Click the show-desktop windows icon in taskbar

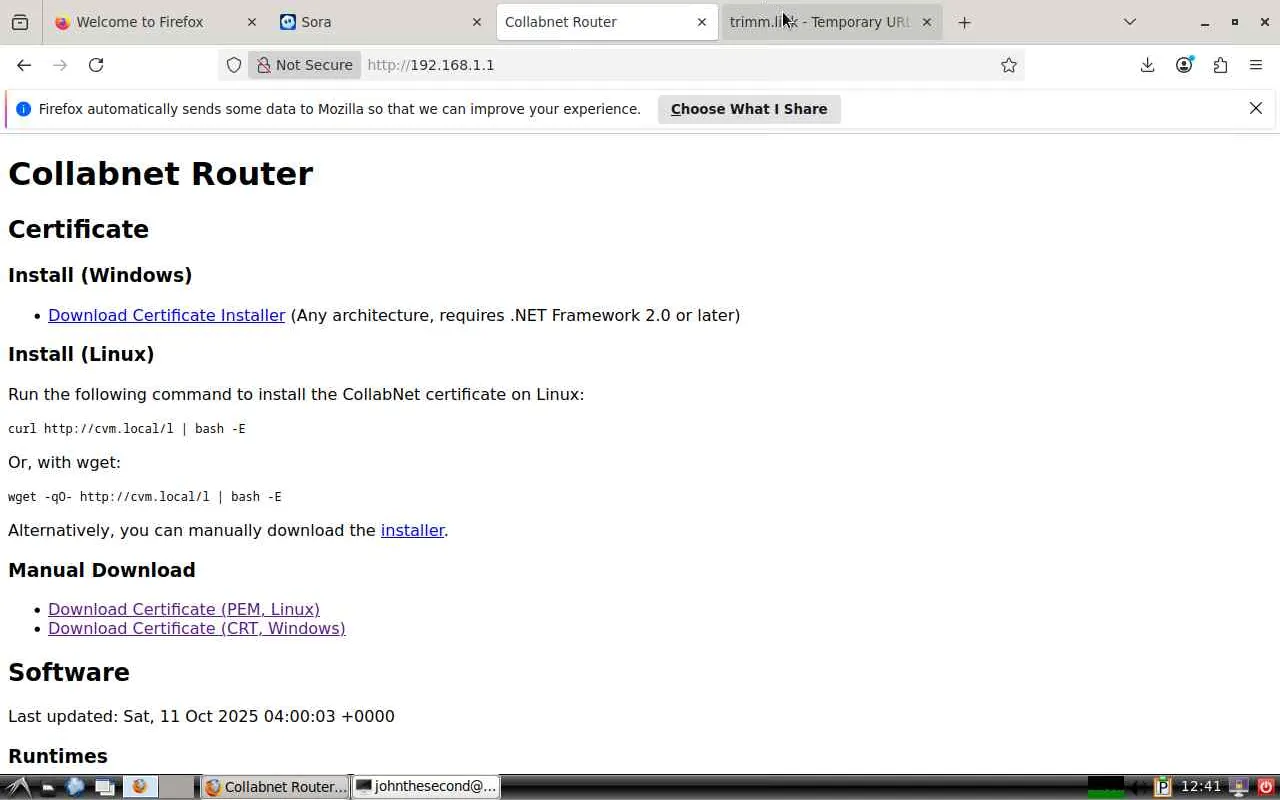(x=104, y=787)
